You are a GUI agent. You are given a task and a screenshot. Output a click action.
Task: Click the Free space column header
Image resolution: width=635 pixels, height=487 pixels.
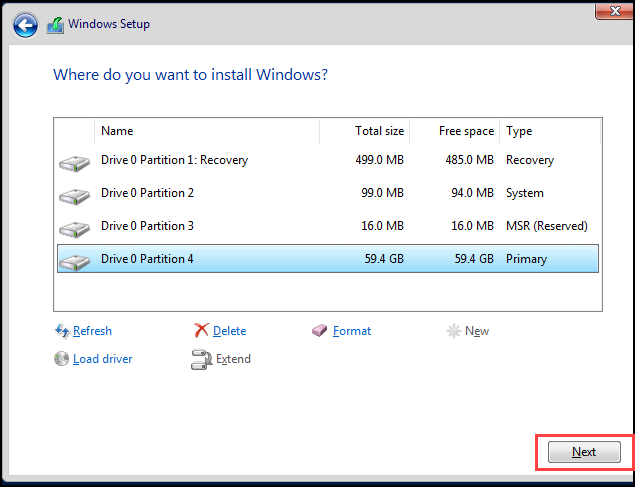click(454, 131)
